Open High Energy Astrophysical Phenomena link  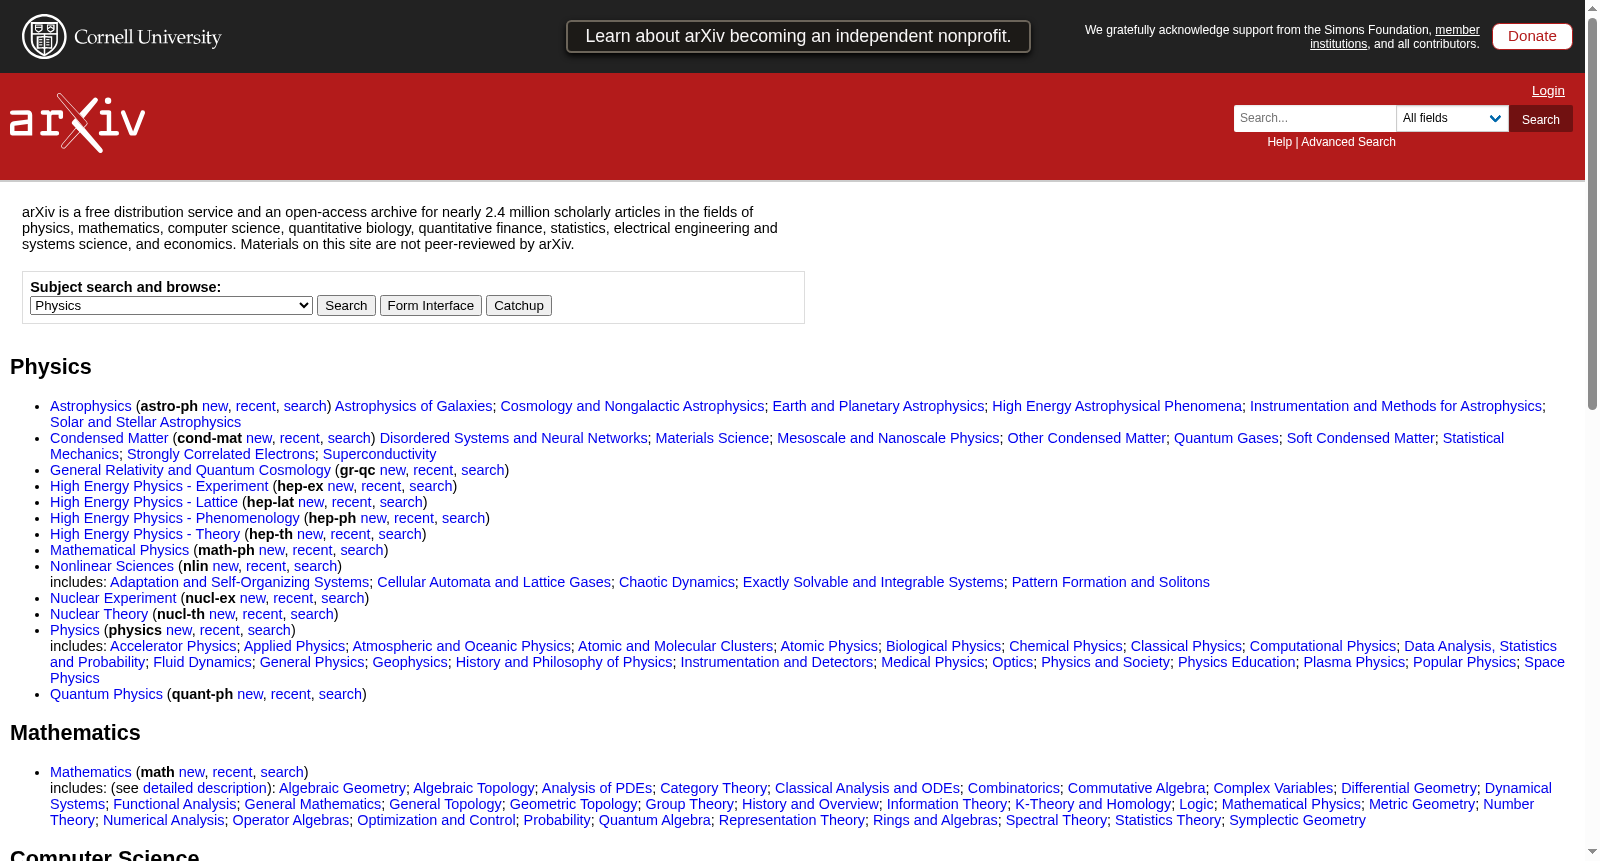point(1117,406)
